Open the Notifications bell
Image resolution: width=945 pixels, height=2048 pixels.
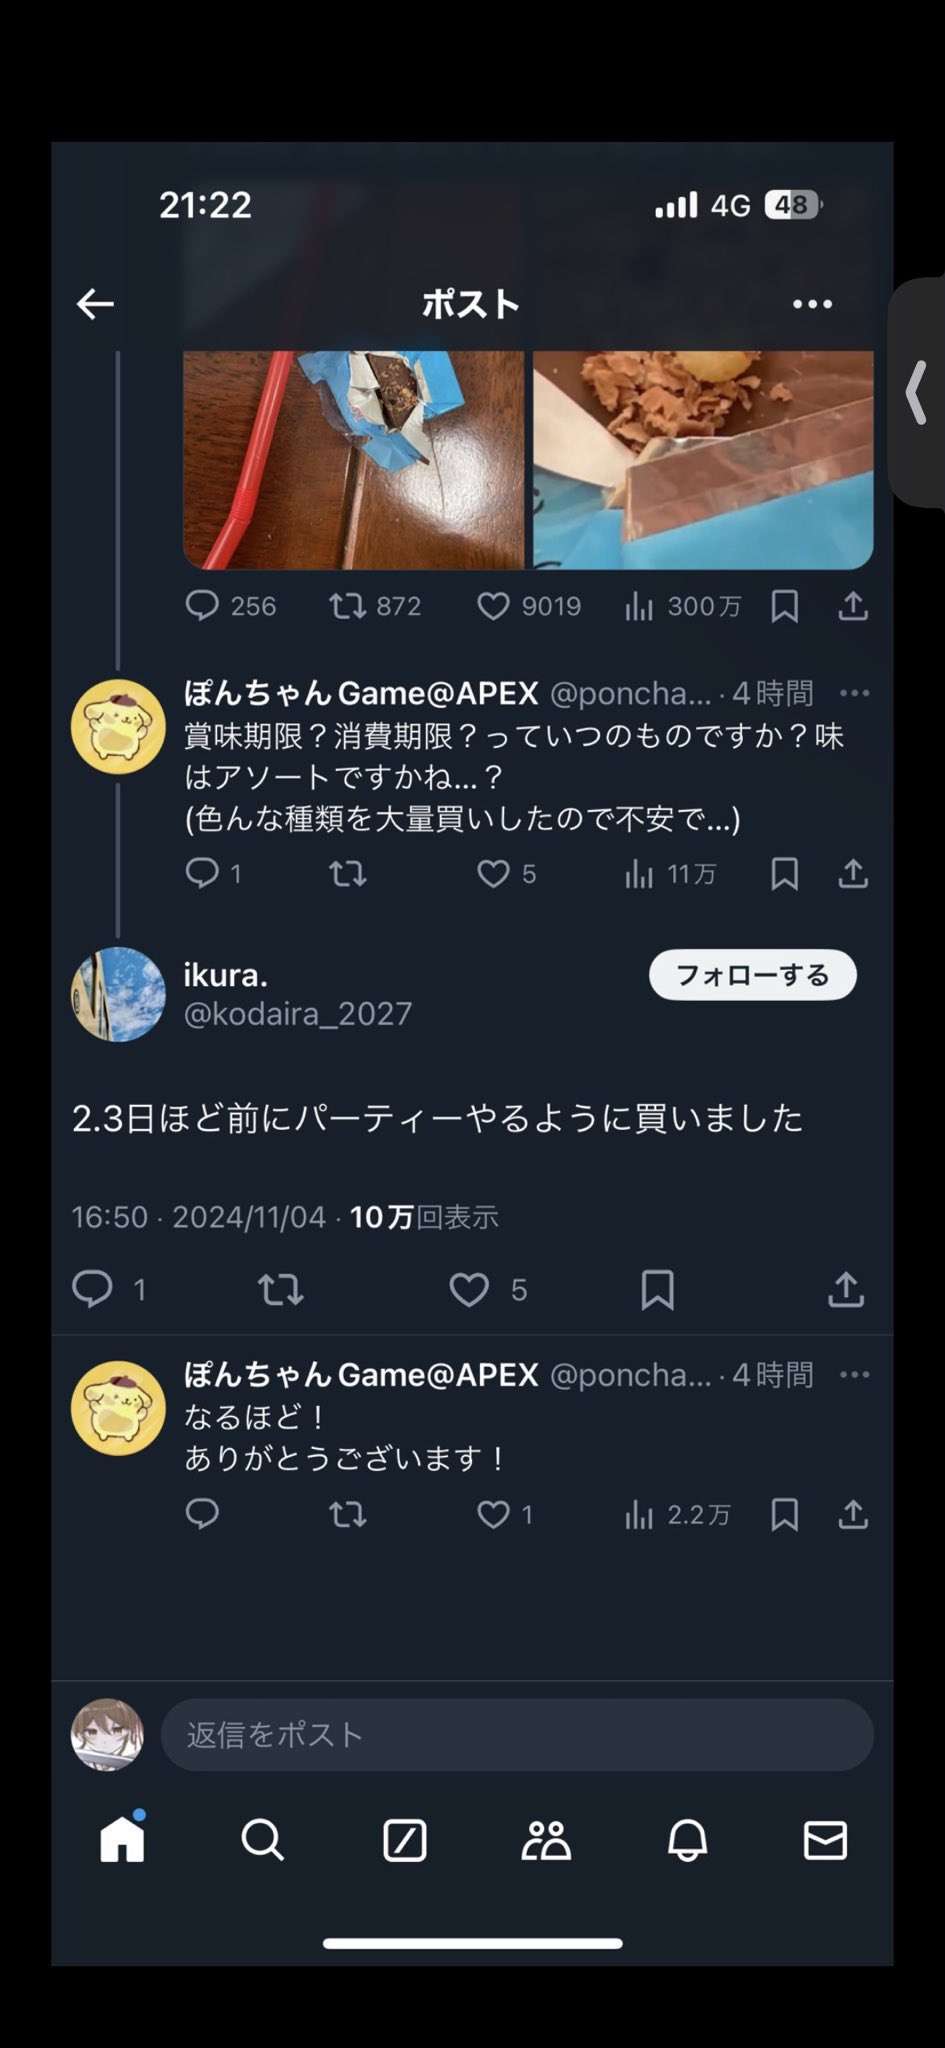click(x=687, y=1840)
